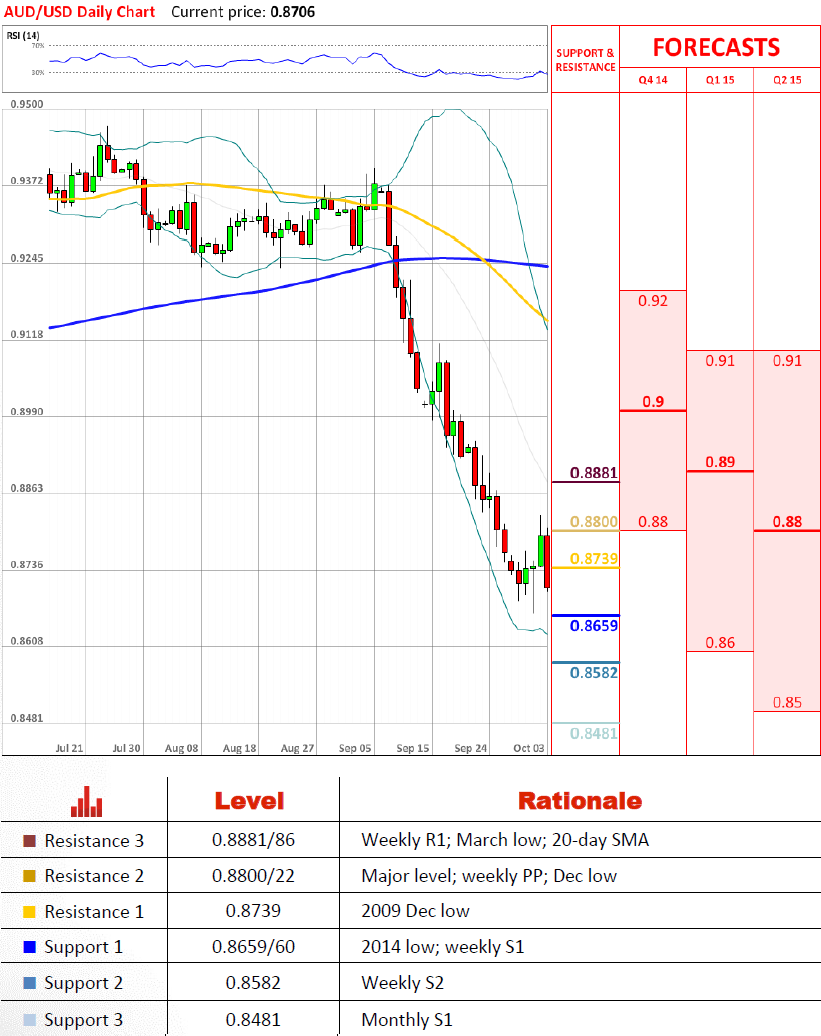Screen dimensions: 821x1036
Task: Select the Q4 14 forecast column header
Action: pos(653,80)
